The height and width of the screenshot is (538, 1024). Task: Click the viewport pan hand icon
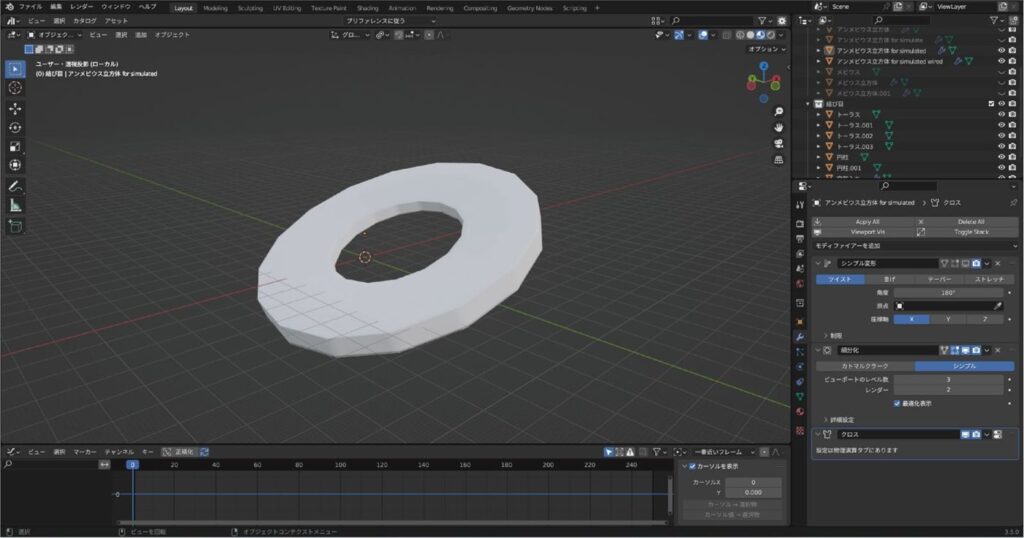[778, 127]
